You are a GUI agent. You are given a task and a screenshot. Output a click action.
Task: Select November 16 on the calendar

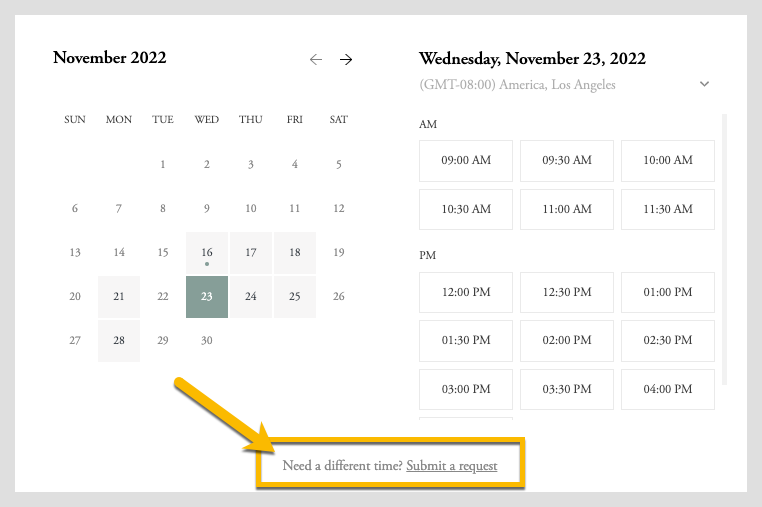pos(207,253)
